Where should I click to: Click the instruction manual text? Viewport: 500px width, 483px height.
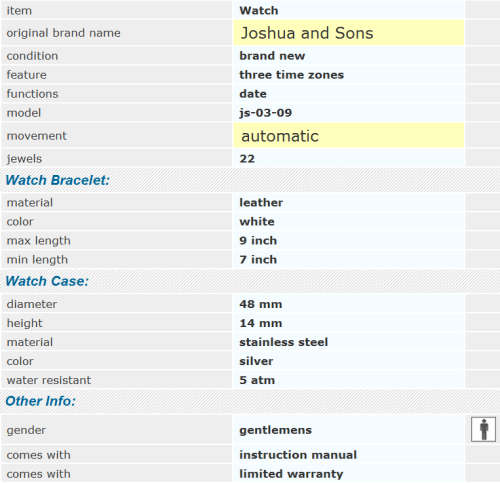pos(298,455)
